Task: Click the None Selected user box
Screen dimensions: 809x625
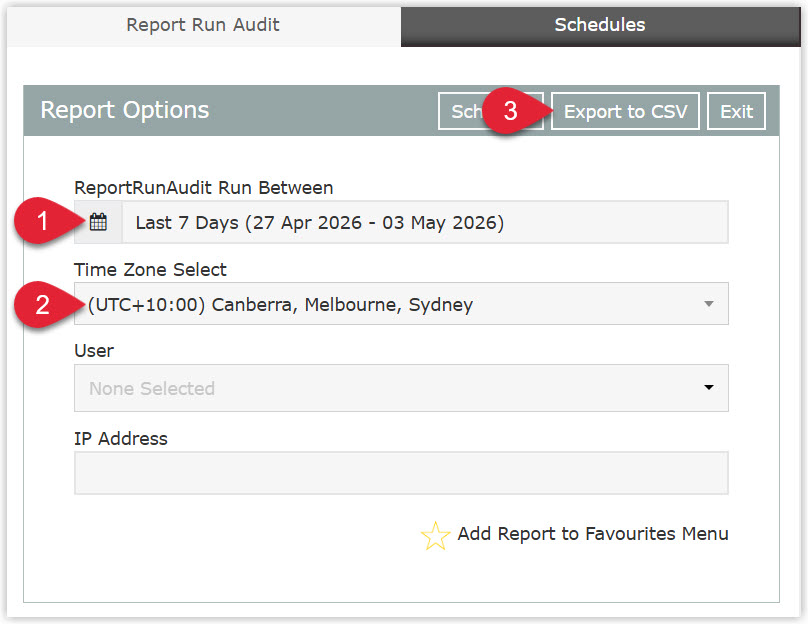Action: (x=401, y=388)
